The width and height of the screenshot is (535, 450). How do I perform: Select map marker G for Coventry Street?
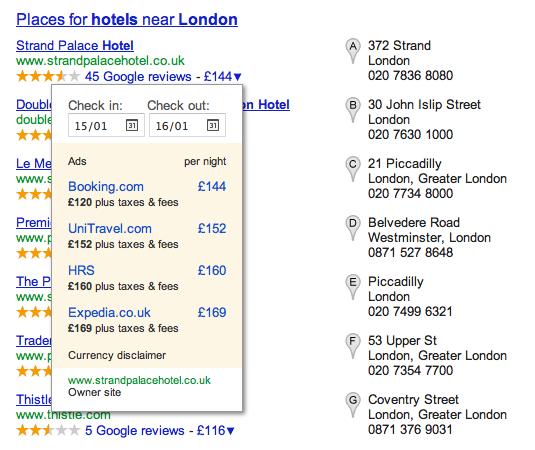click(x=353, y=405)
